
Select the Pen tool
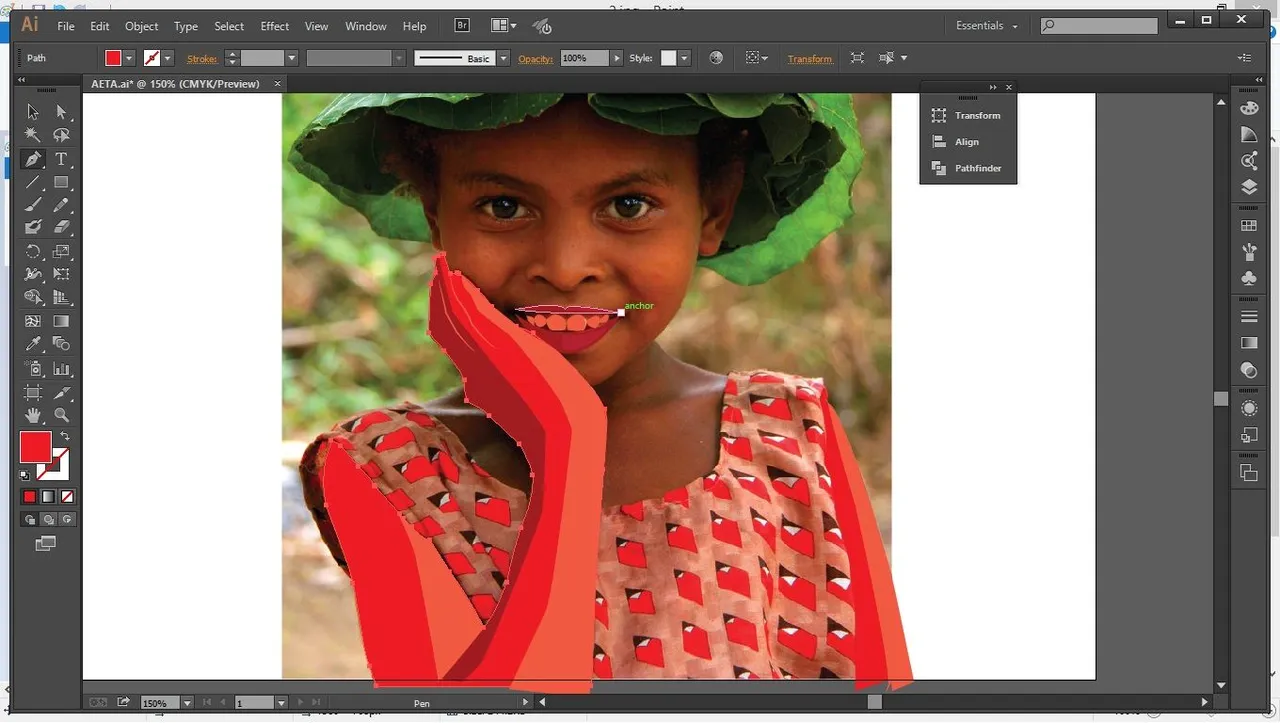point(33,159)
